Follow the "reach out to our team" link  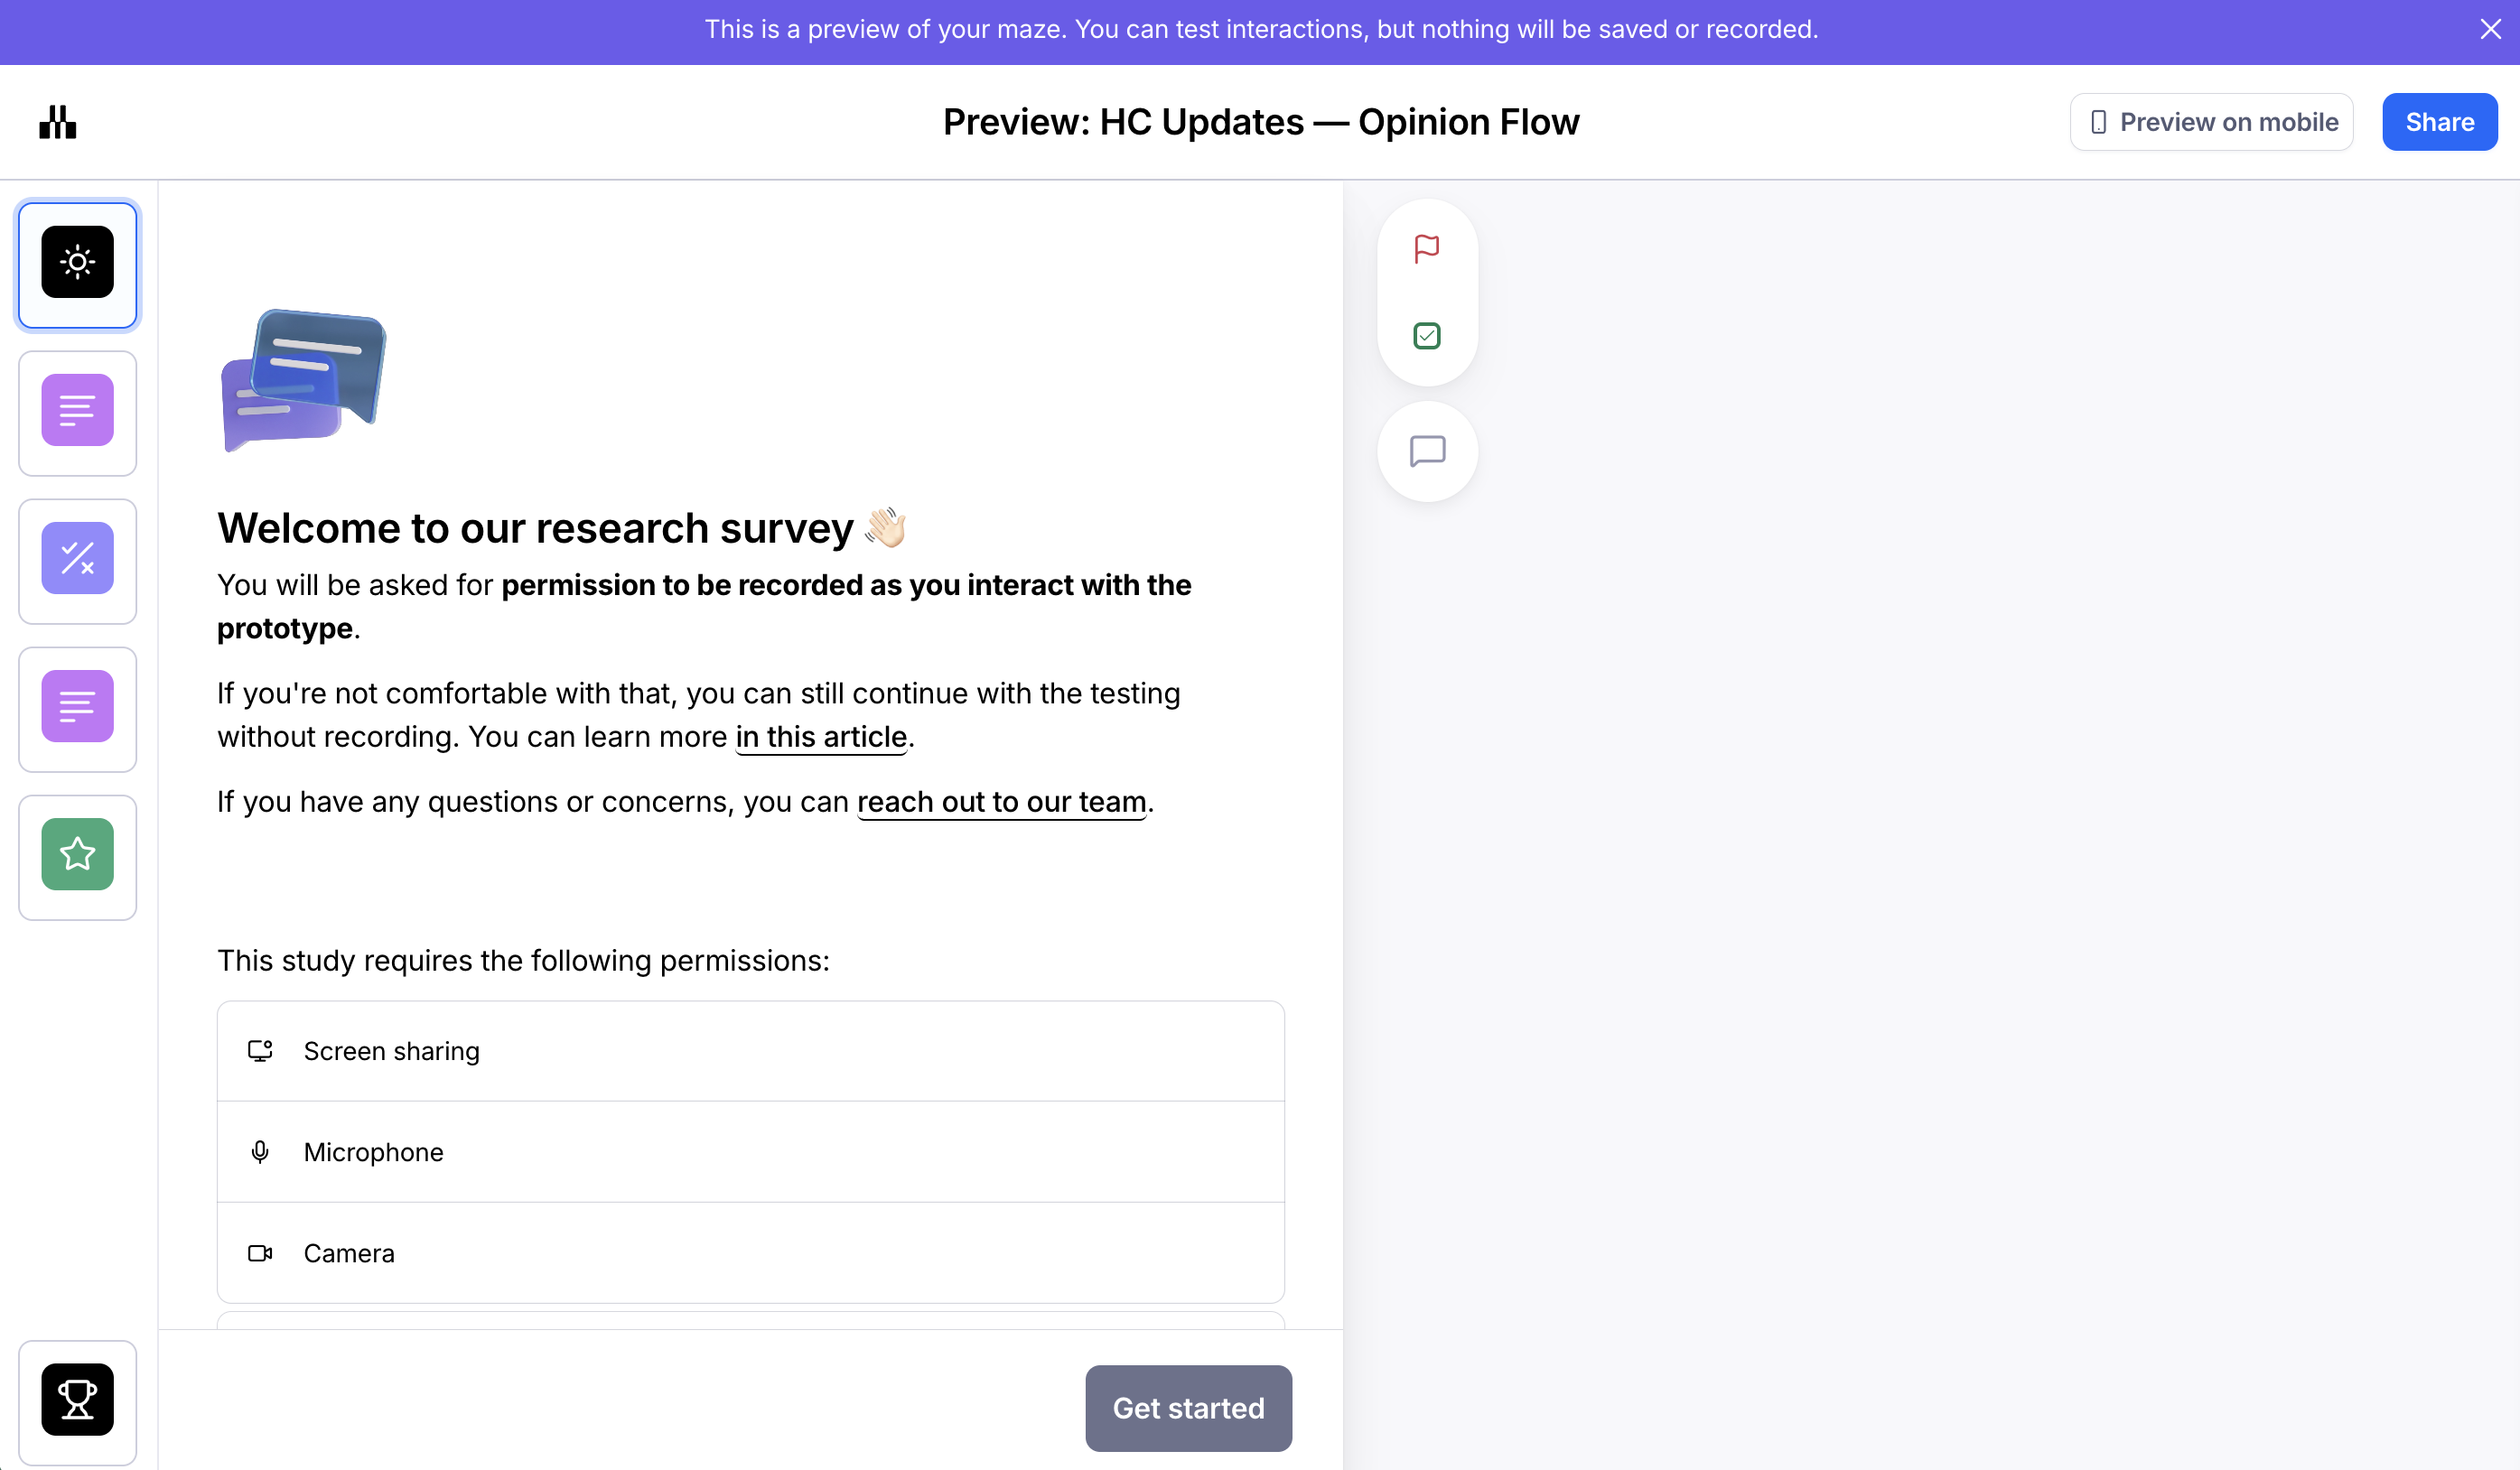coord(1001,802)
